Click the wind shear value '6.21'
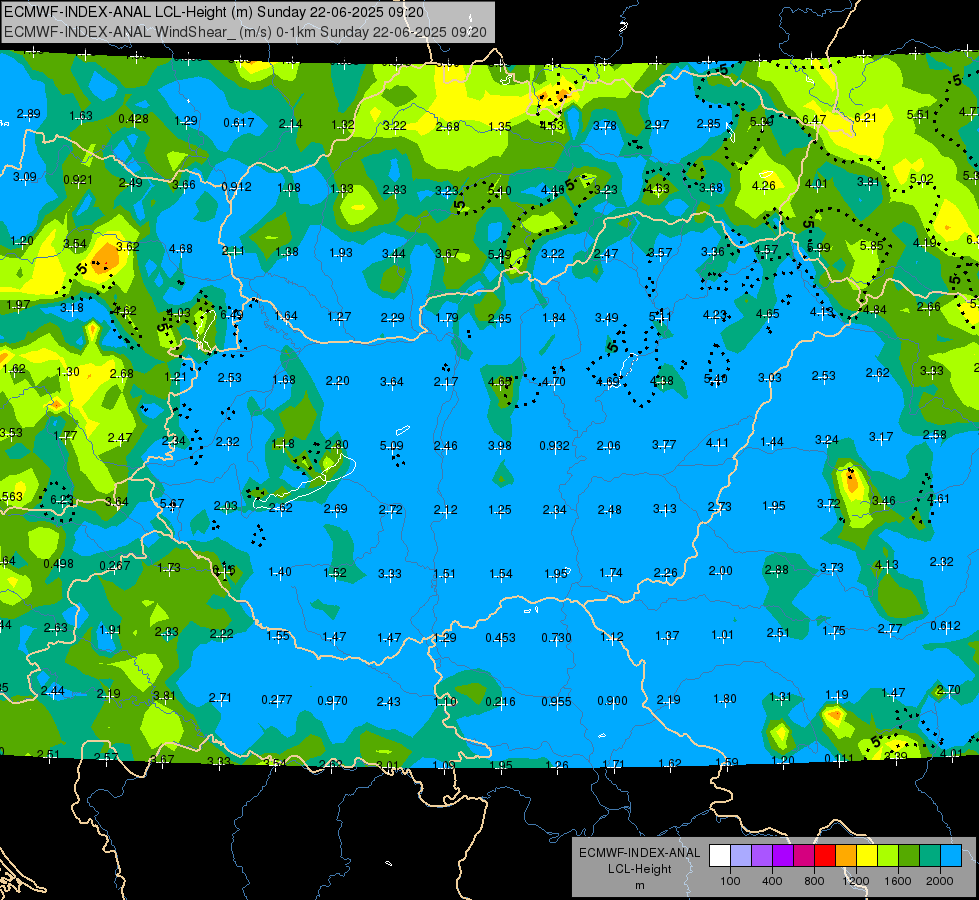Image resolution: width=979 pixels, height=900 pixels. (x=865, y=117)
